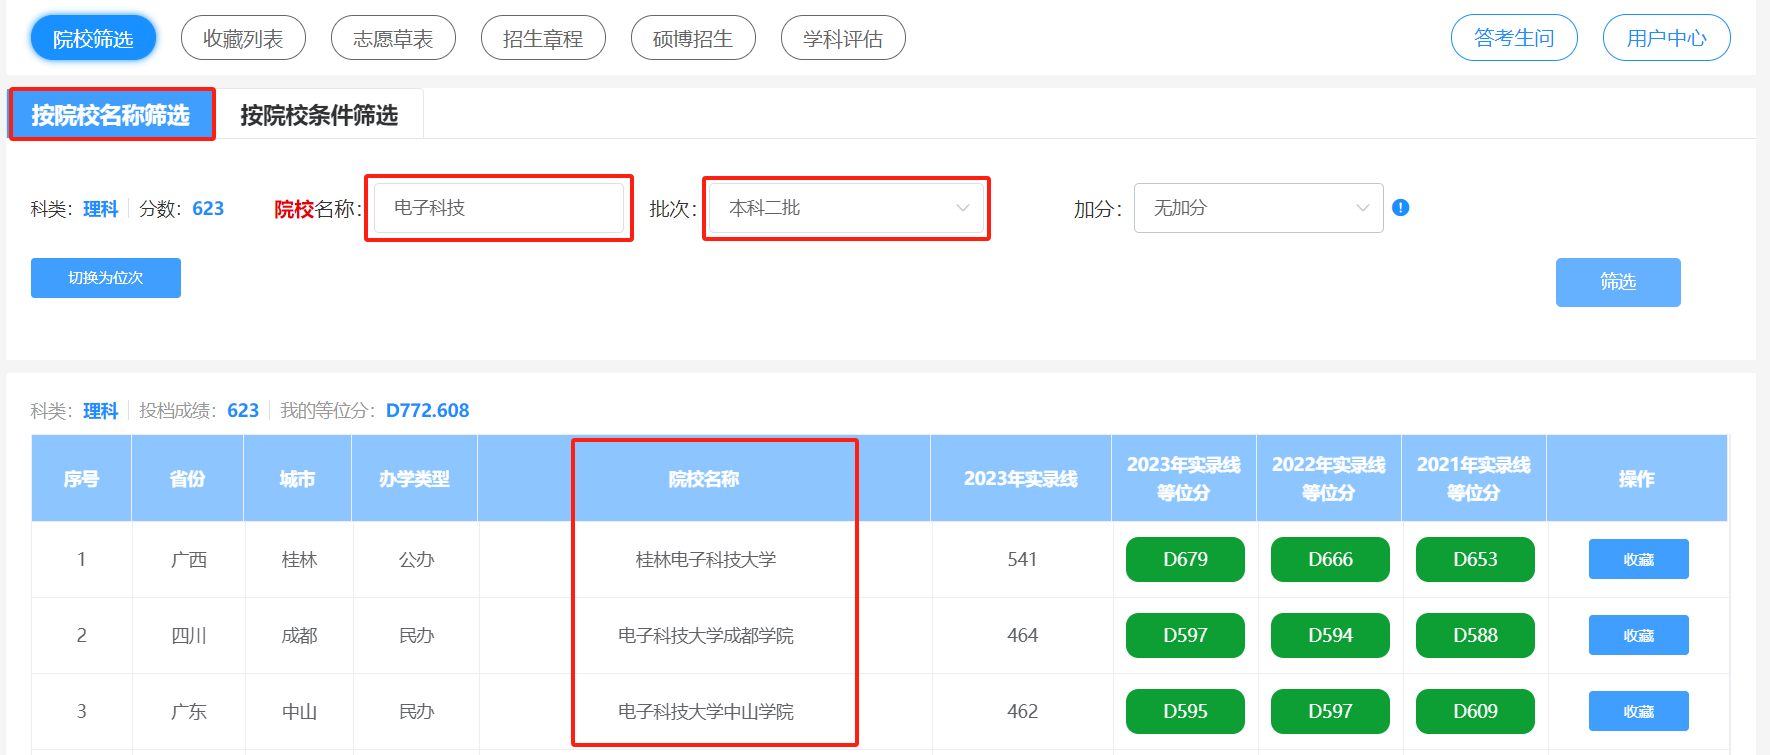Image resolution: width=1770 pixels, height=755 pixels.
Task: Select the 院校筛选 tab
Action: (x=93, y=38)
